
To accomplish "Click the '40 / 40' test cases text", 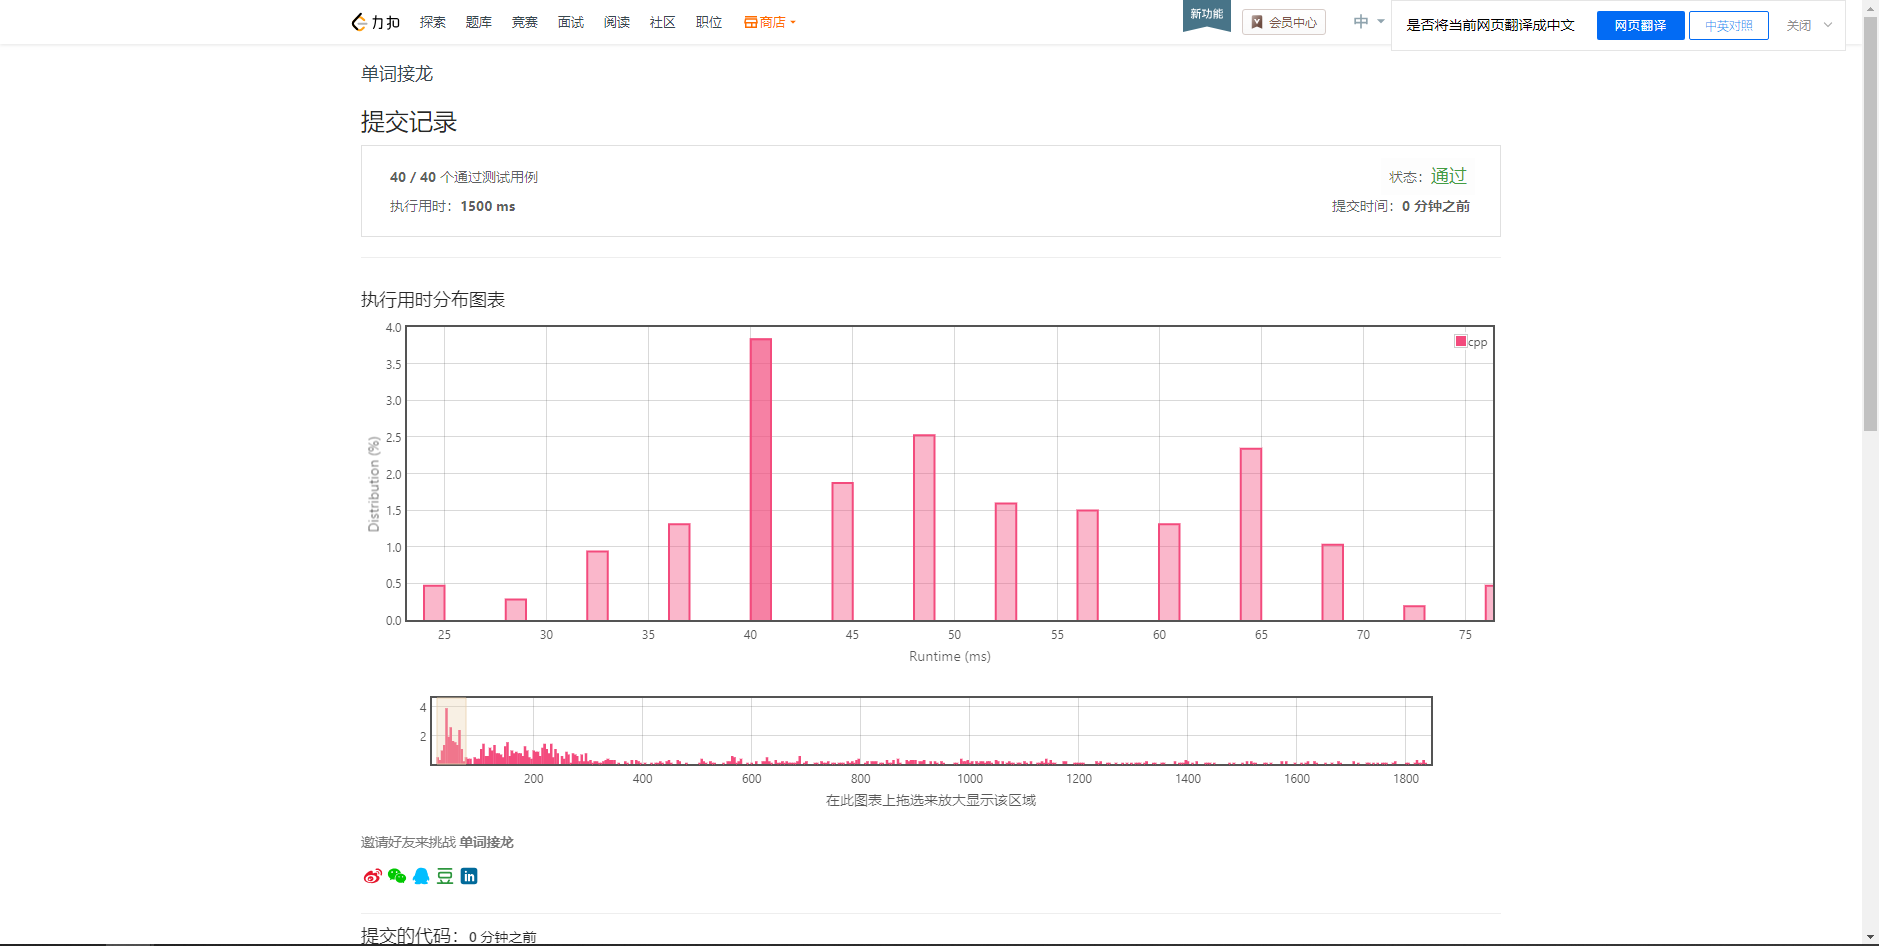I will 413,177.
